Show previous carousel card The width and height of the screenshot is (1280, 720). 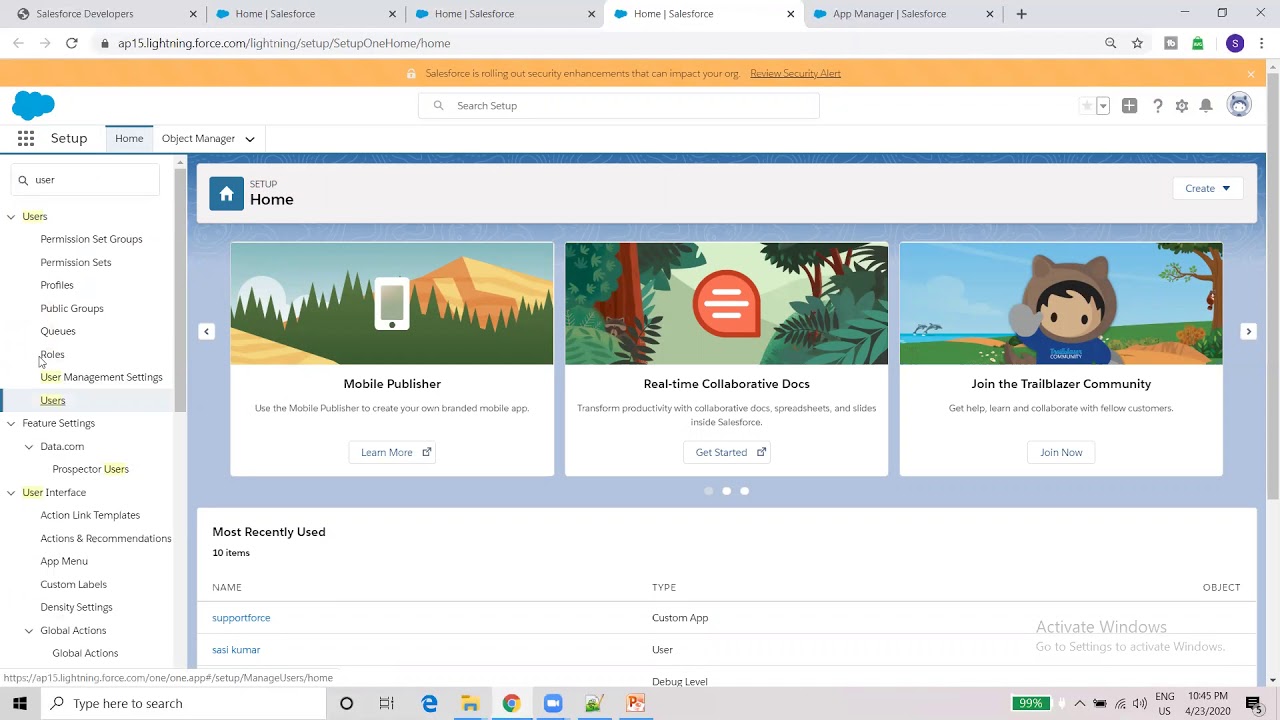pyautogui.click(x=206, y=331)
